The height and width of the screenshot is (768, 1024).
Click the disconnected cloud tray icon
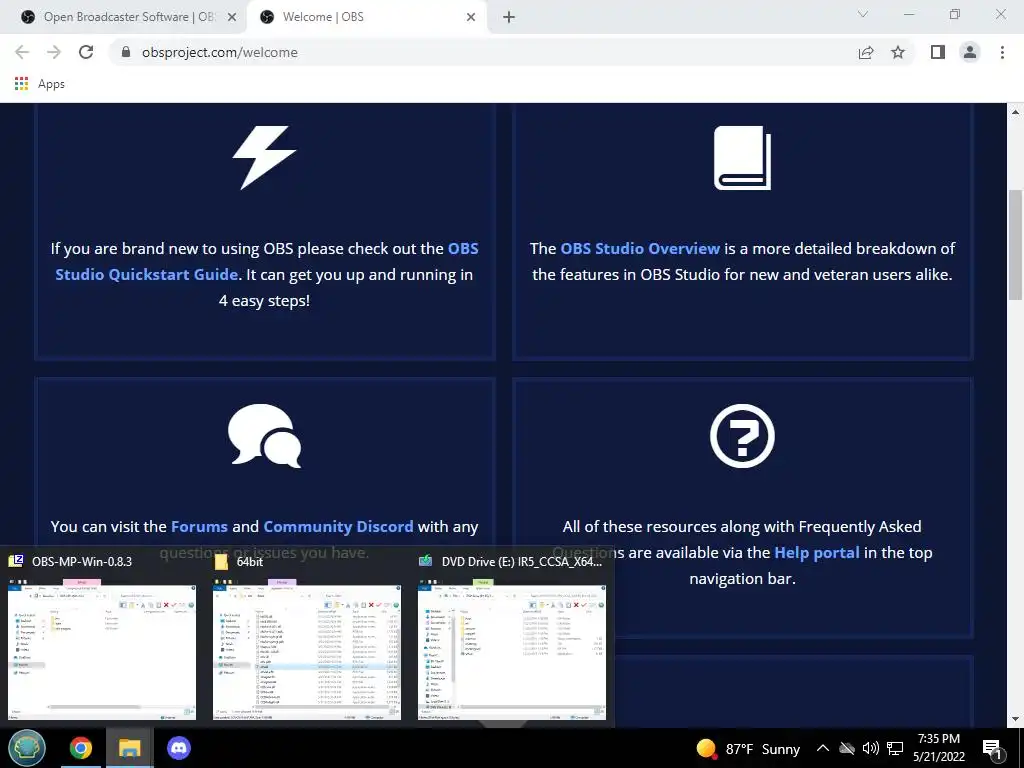[847, 748]
